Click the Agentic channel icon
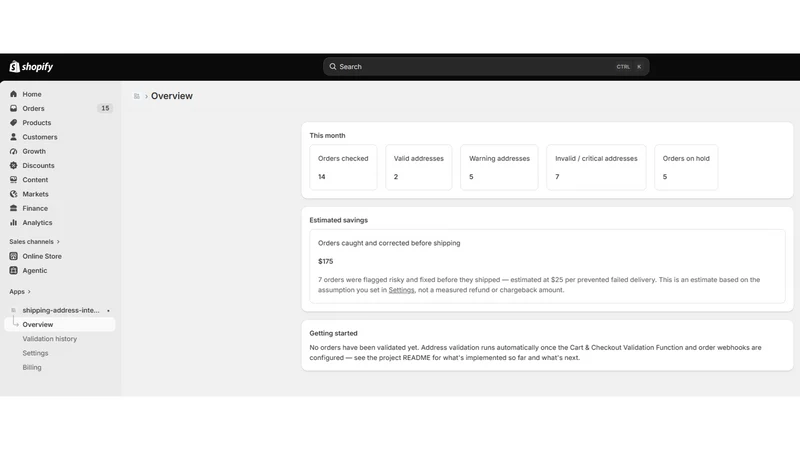Image resolution: width=800 pixels, height=450 pixels. [13, 270]
